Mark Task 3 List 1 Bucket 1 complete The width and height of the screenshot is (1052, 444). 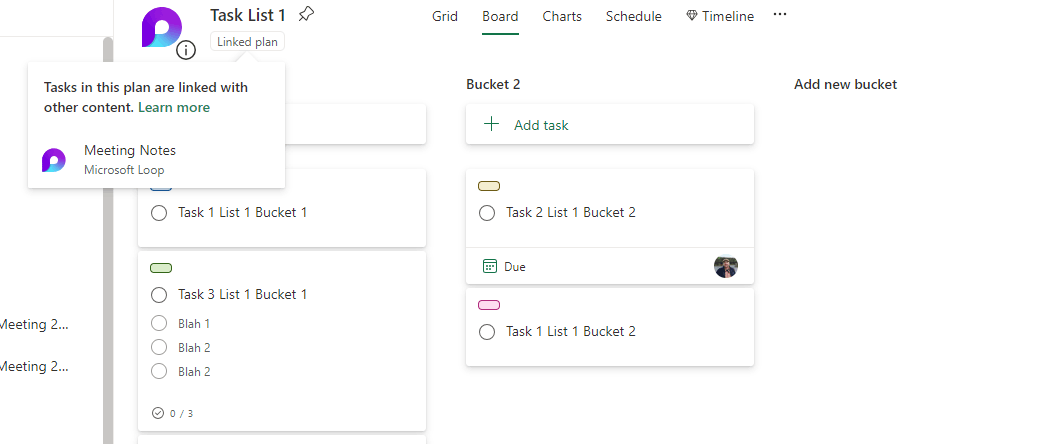pos(158,295)
